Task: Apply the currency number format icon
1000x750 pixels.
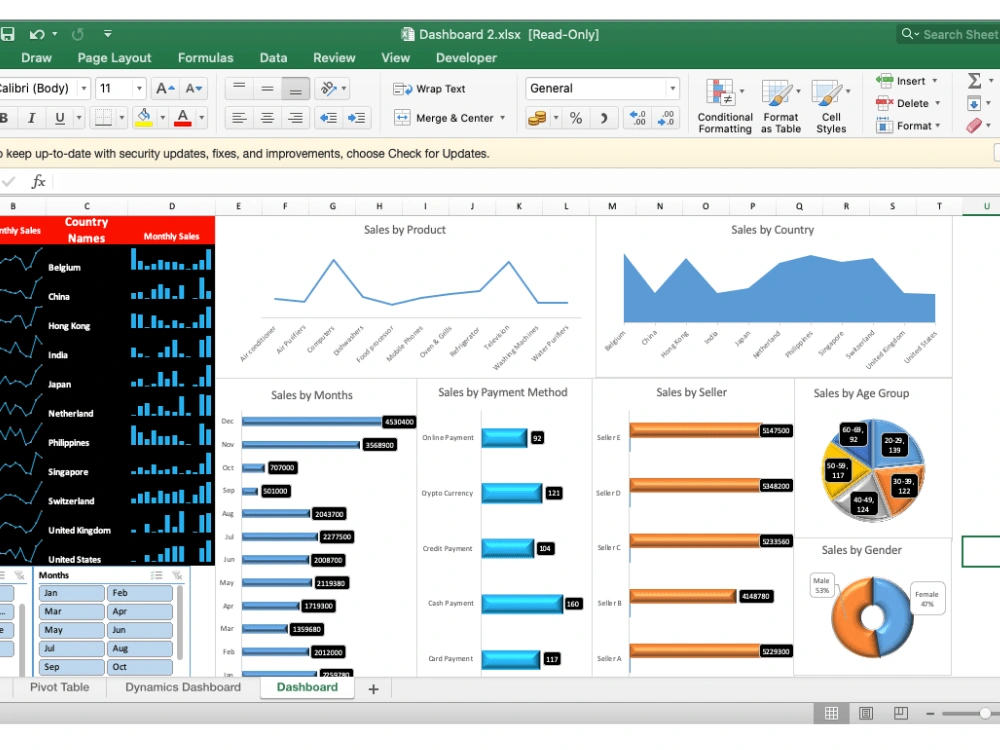Action: (x=539, y=117)
